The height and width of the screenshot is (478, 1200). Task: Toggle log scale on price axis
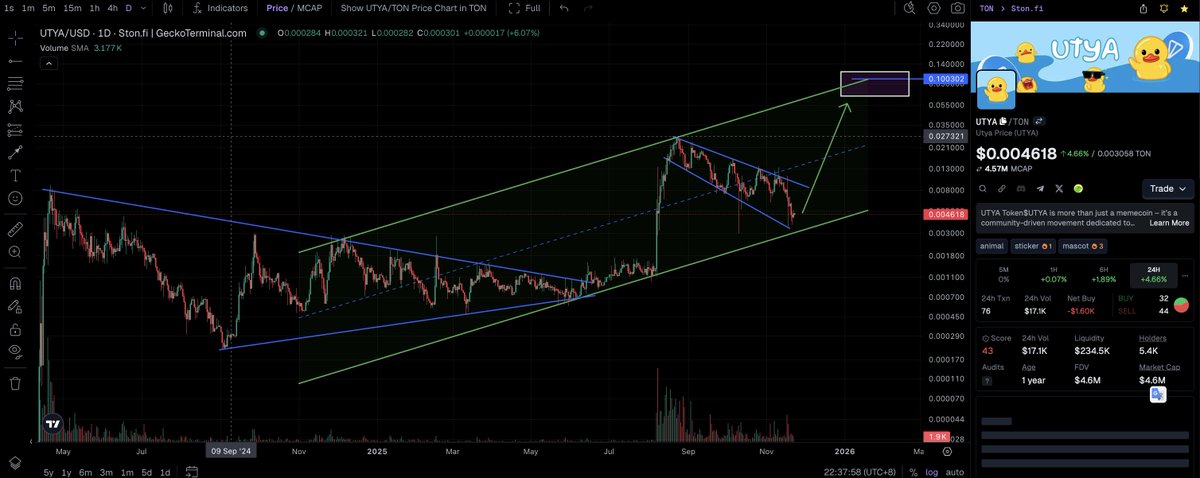click(x=933, y=472)
